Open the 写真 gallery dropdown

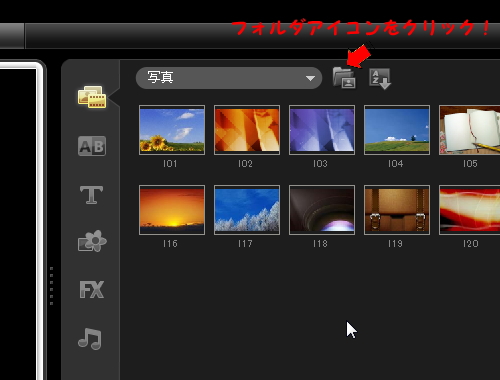click(229, 78)
